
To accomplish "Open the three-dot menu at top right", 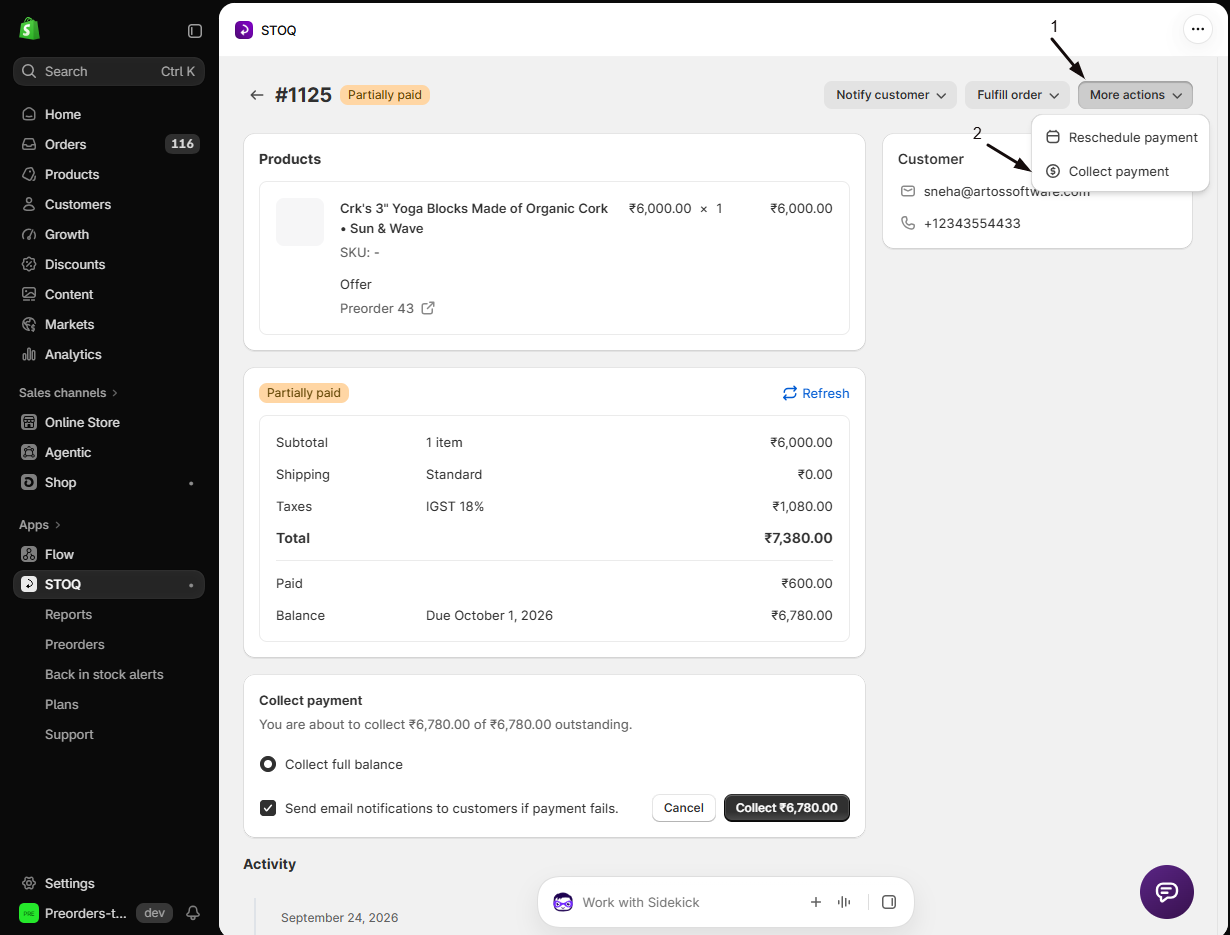I will click(1198, 29).
